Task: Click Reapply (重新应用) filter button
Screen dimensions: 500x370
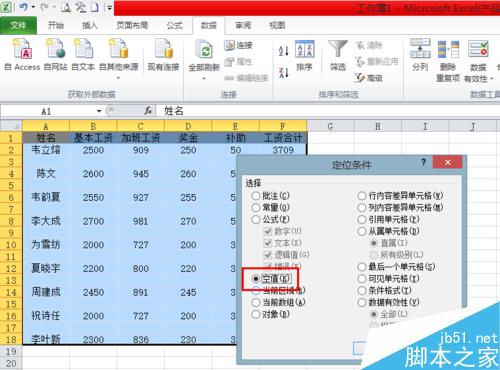Action: 377,61
